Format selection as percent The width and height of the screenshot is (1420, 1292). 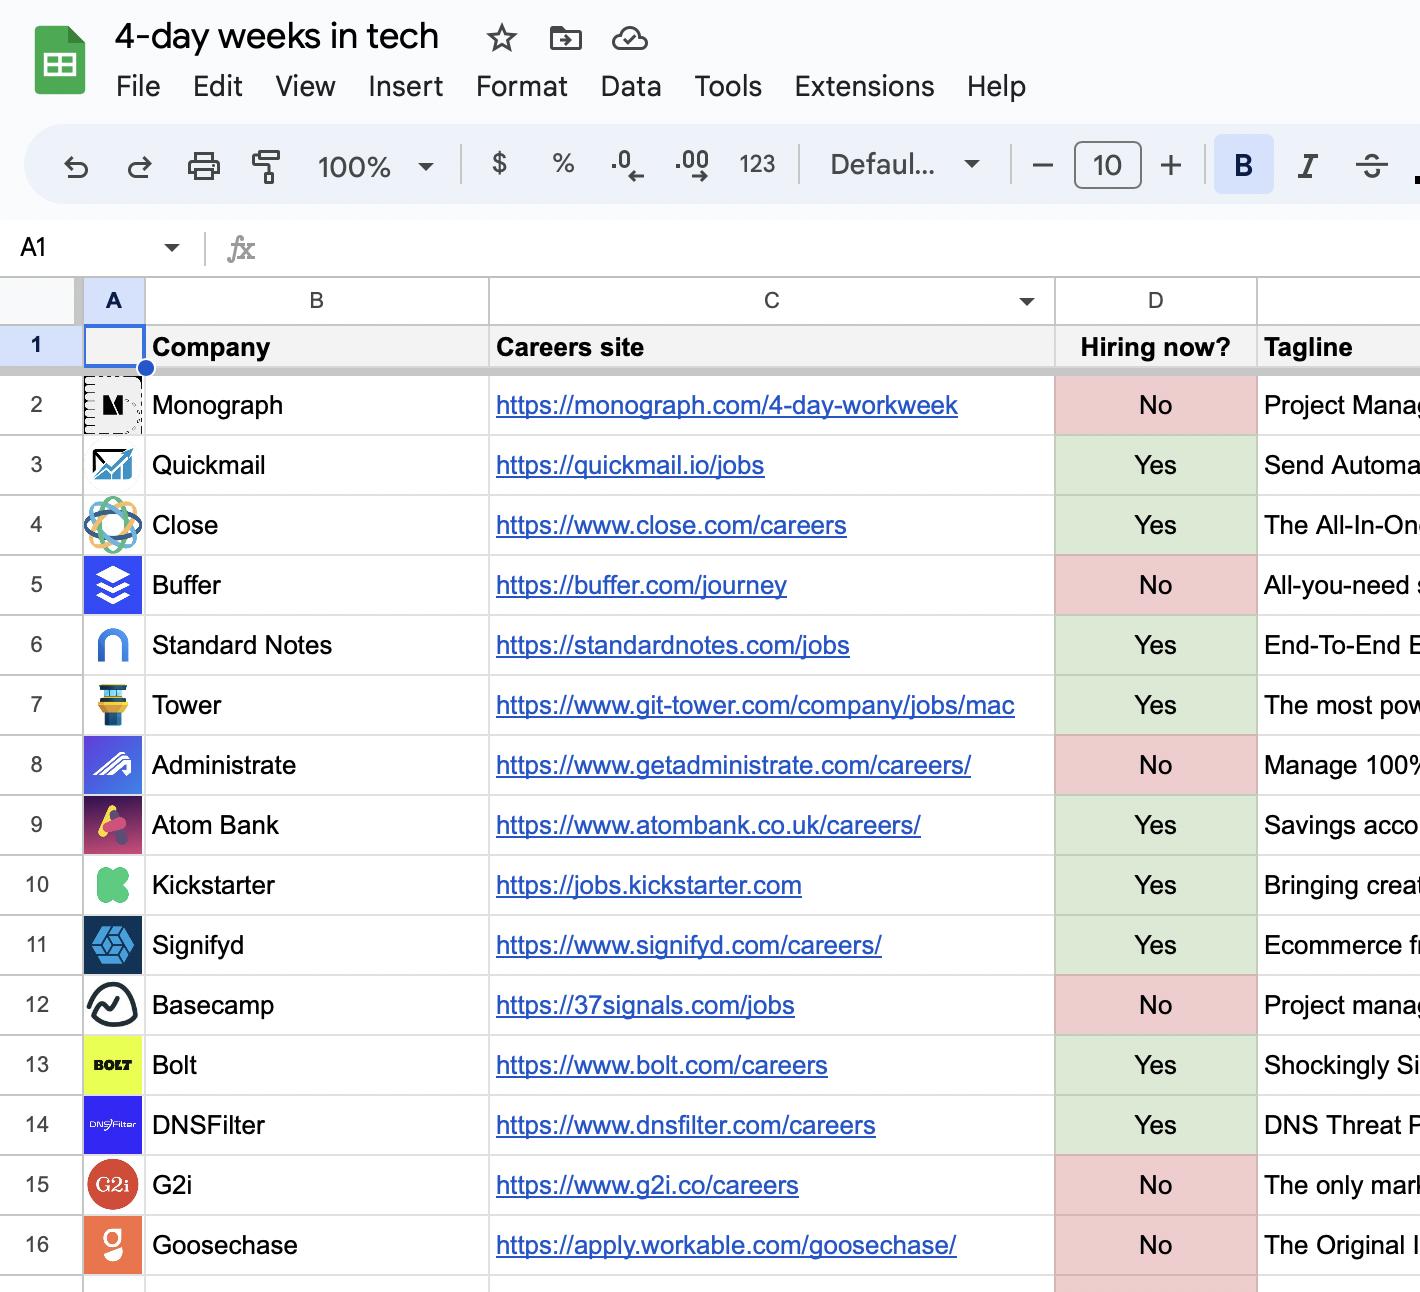coord(563,163)
